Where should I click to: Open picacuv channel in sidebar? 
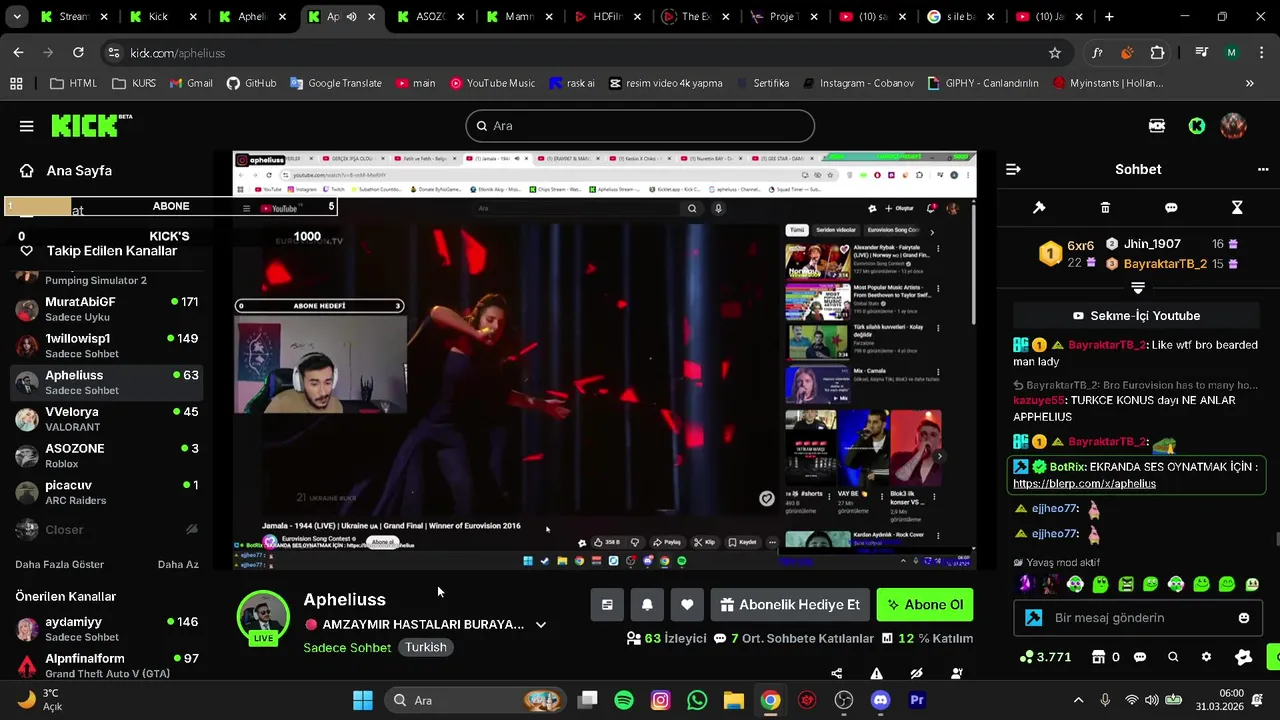point(107,492)
